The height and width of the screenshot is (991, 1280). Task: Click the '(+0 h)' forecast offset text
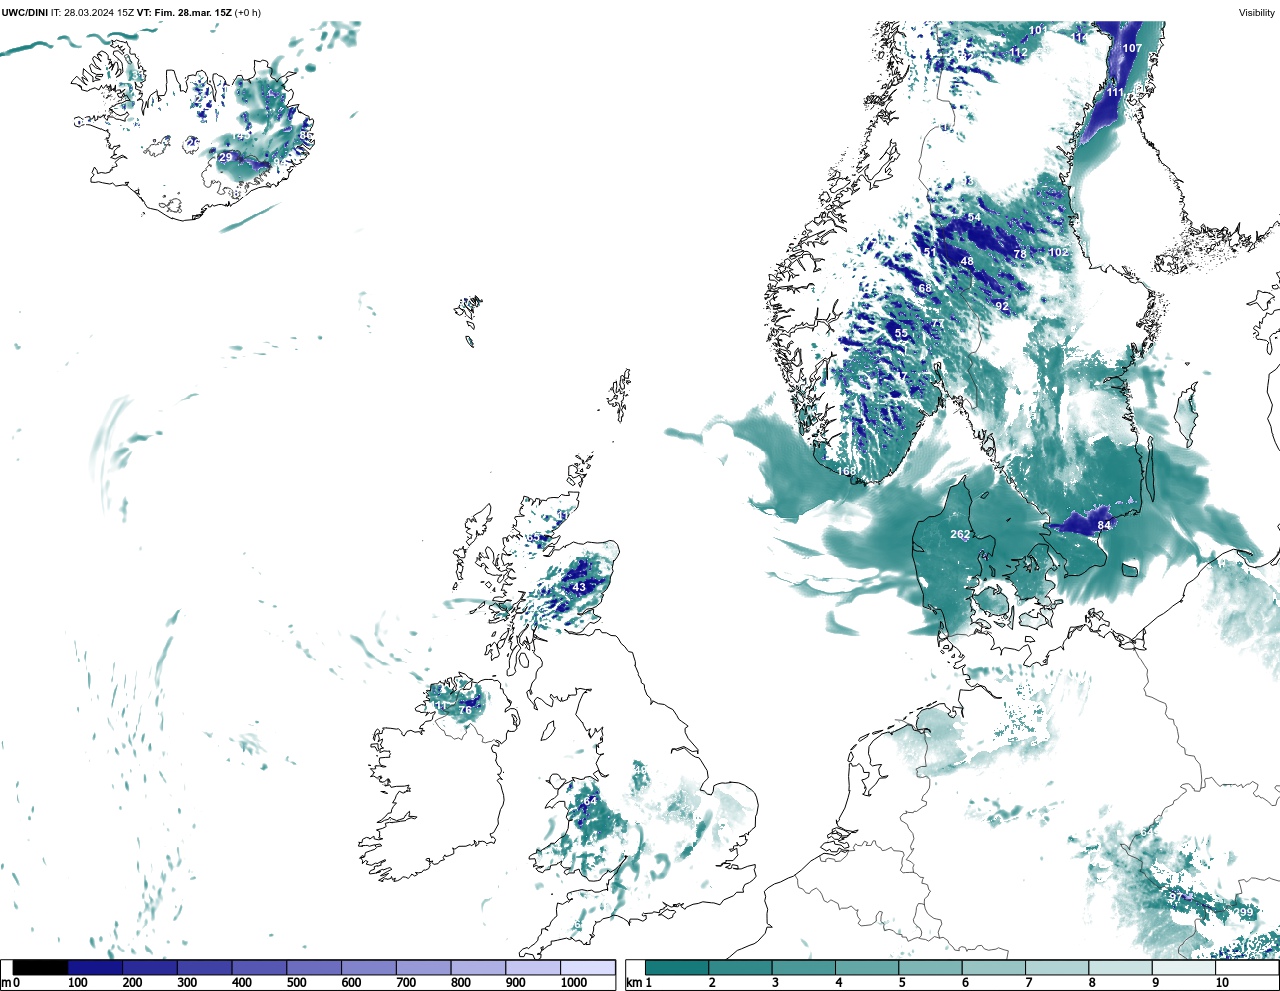click(248, 13)
